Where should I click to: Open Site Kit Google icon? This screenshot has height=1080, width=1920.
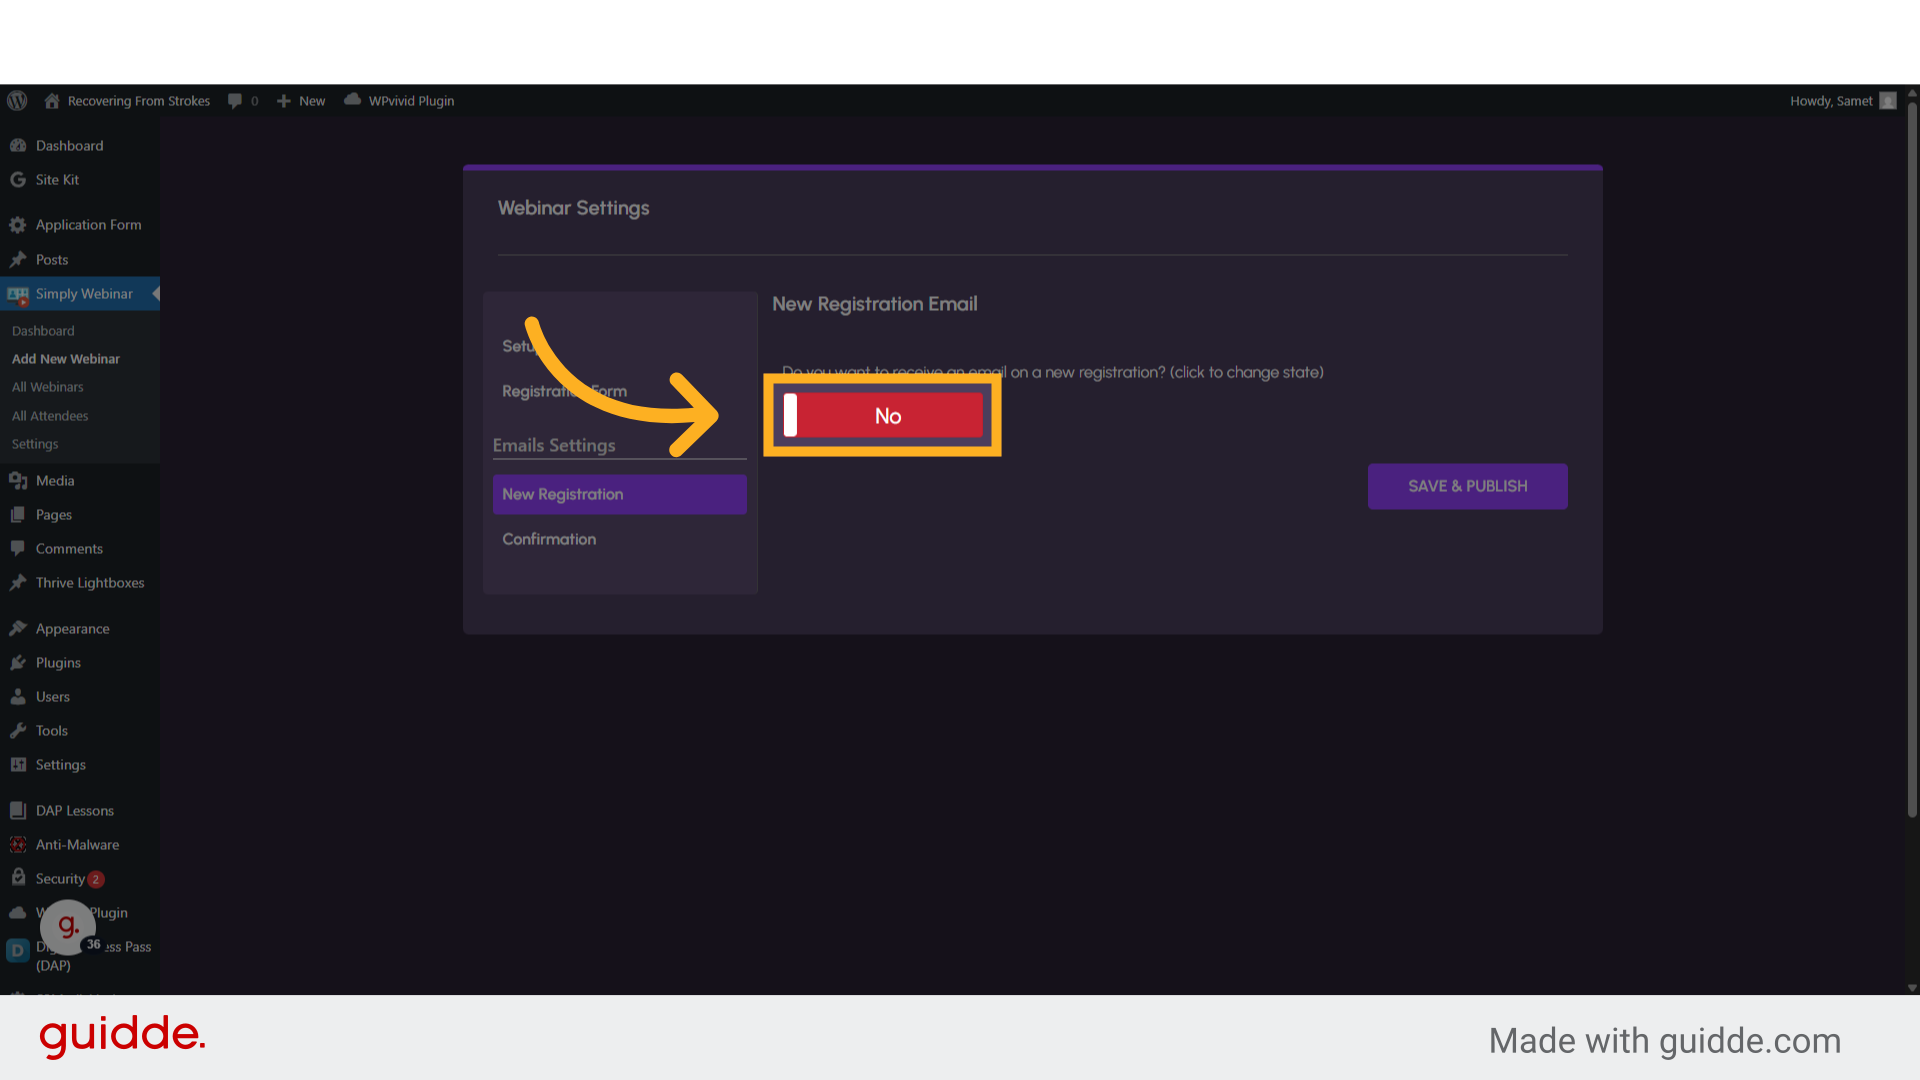tap(18, 180)
